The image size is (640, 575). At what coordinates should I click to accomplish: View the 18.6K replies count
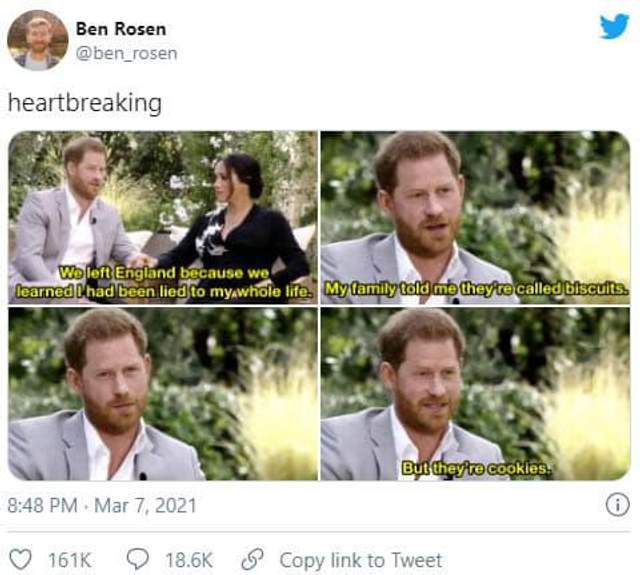pos(189,560)
